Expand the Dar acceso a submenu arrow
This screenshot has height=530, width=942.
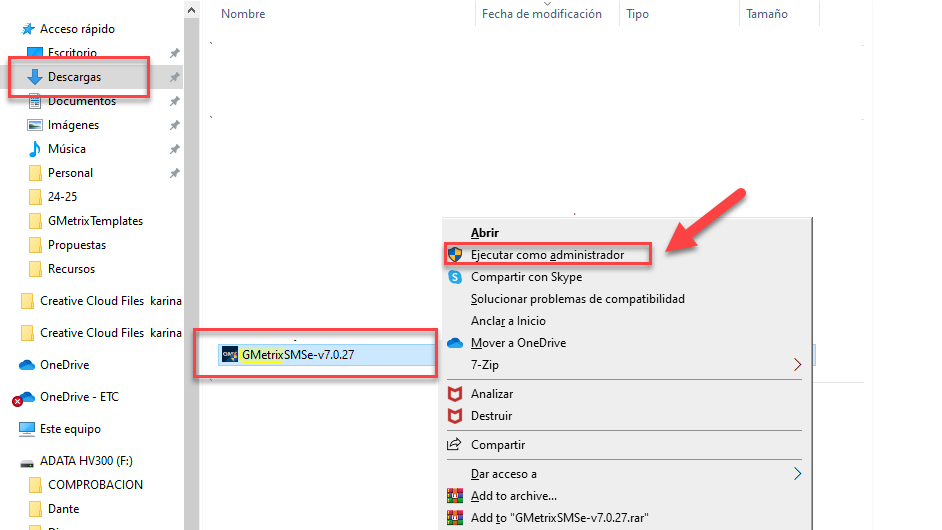[x=797, y=474]
